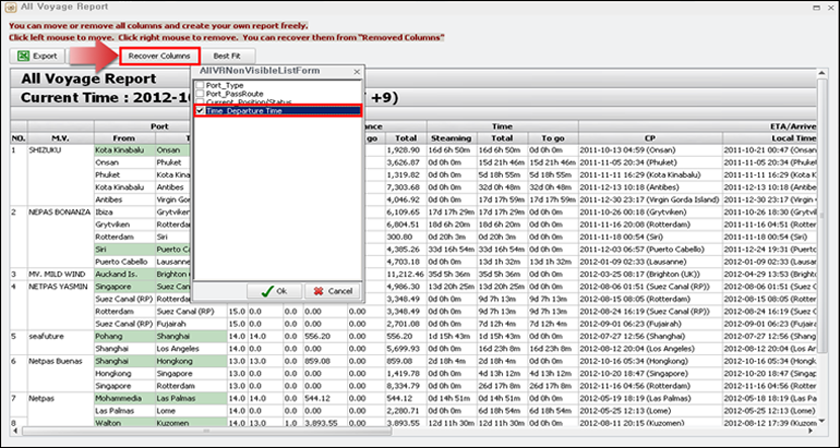Toggle the Current_Position/Status checkbox
This screenshot has width=840, height=448.
(x=200, y=102)
